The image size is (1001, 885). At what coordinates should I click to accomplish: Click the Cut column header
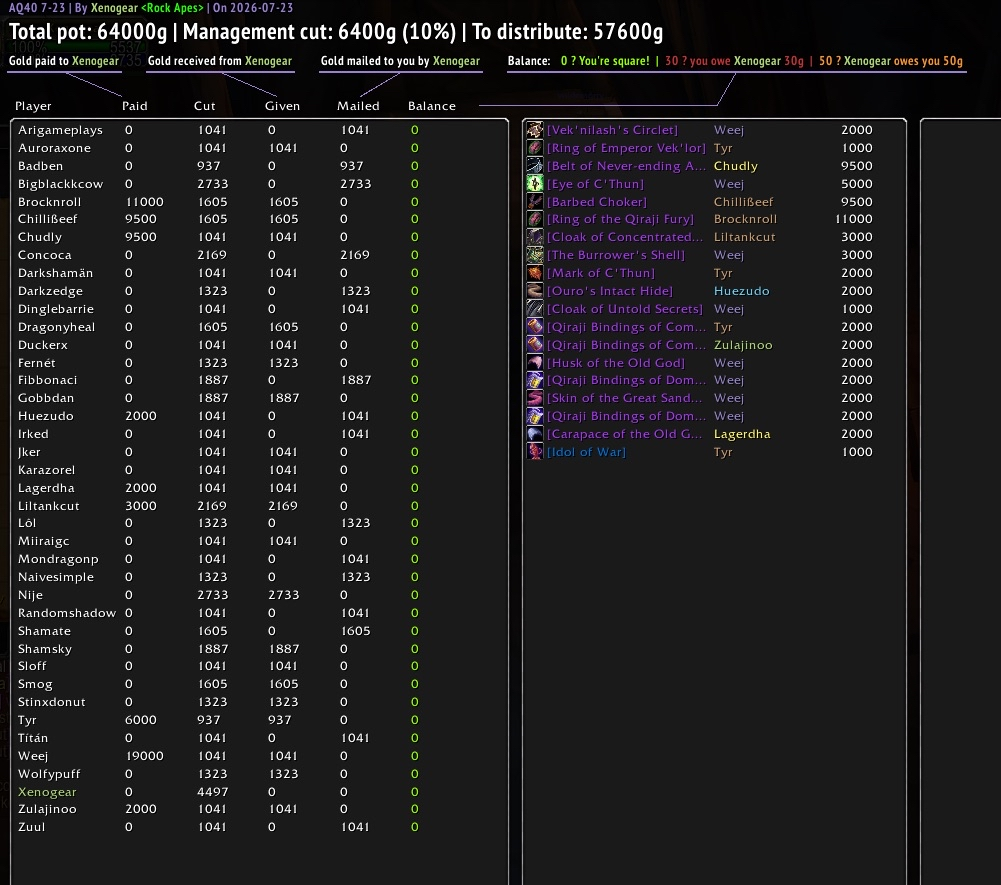pos(205,106)
